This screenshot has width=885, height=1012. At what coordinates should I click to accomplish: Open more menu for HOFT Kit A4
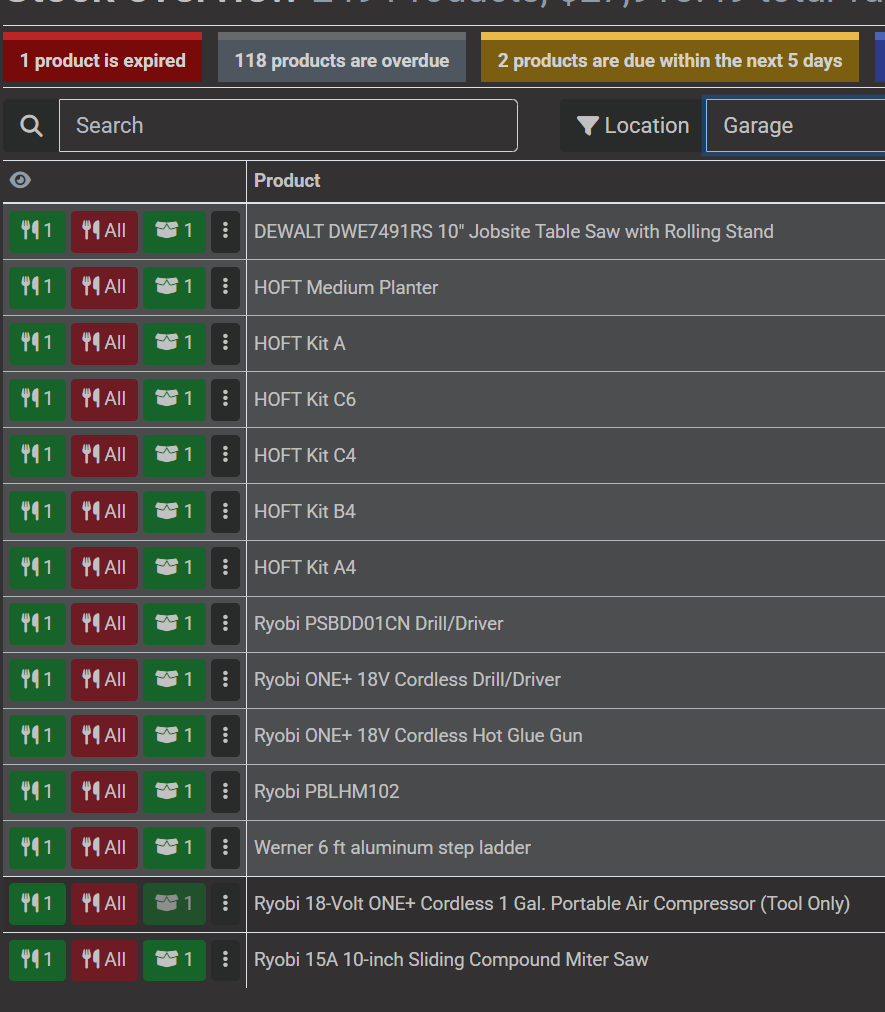coord(225,567)
